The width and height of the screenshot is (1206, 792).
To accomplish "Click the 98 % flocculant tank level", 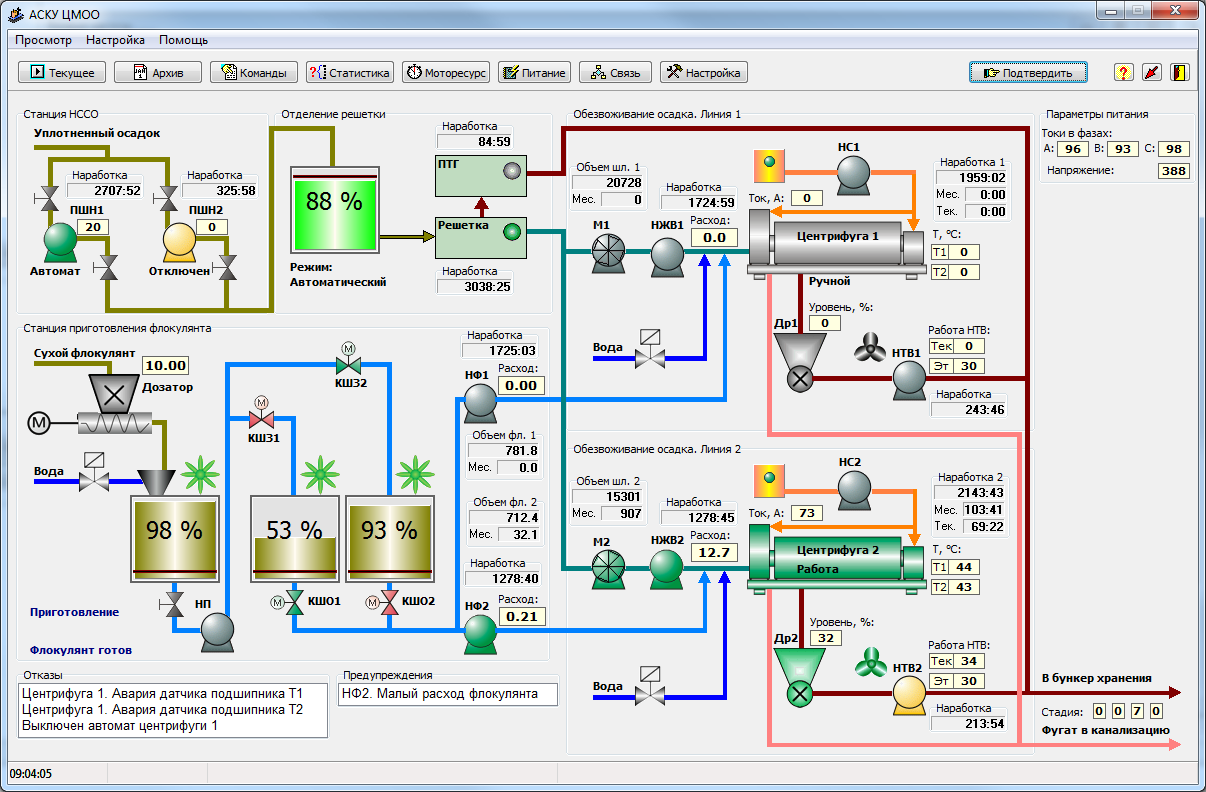I will pos(175,537).
